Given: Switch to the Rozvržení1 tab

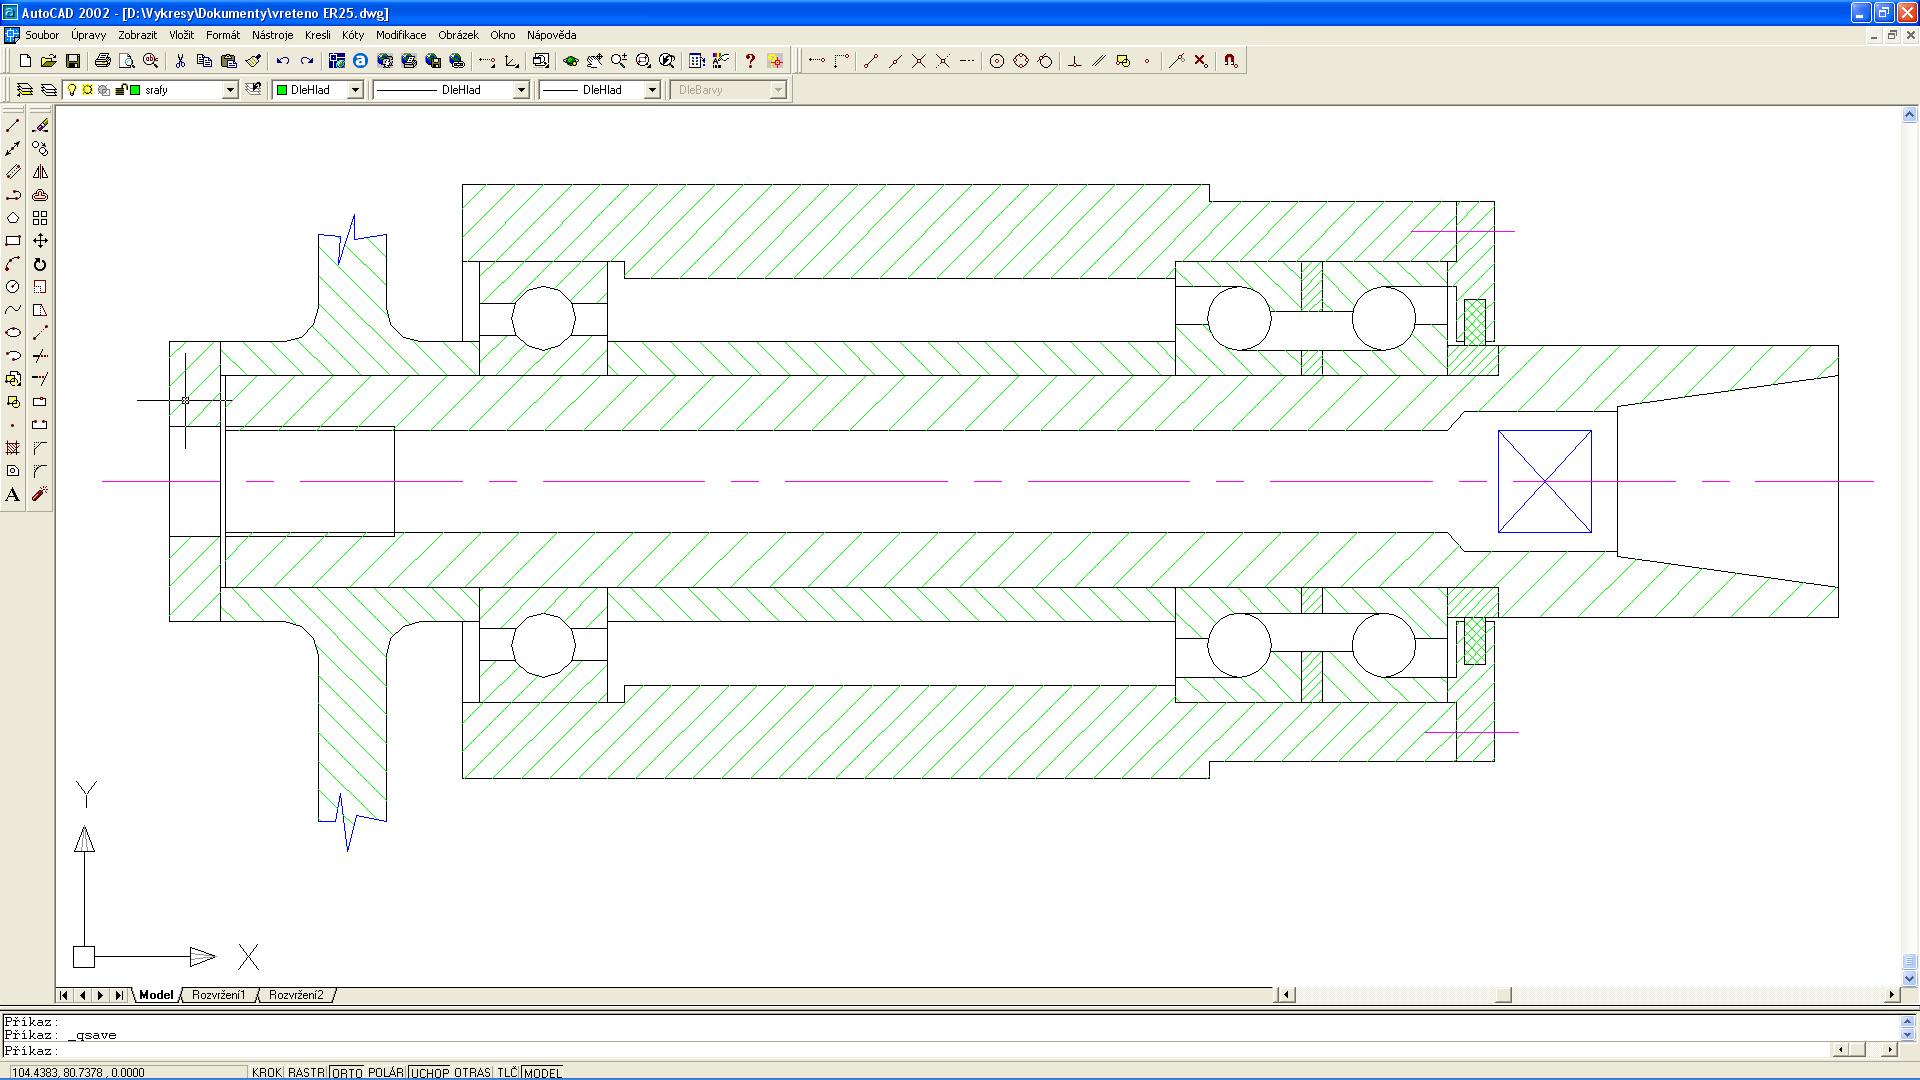Looking at the screenshot, I should tap(218, 995).
